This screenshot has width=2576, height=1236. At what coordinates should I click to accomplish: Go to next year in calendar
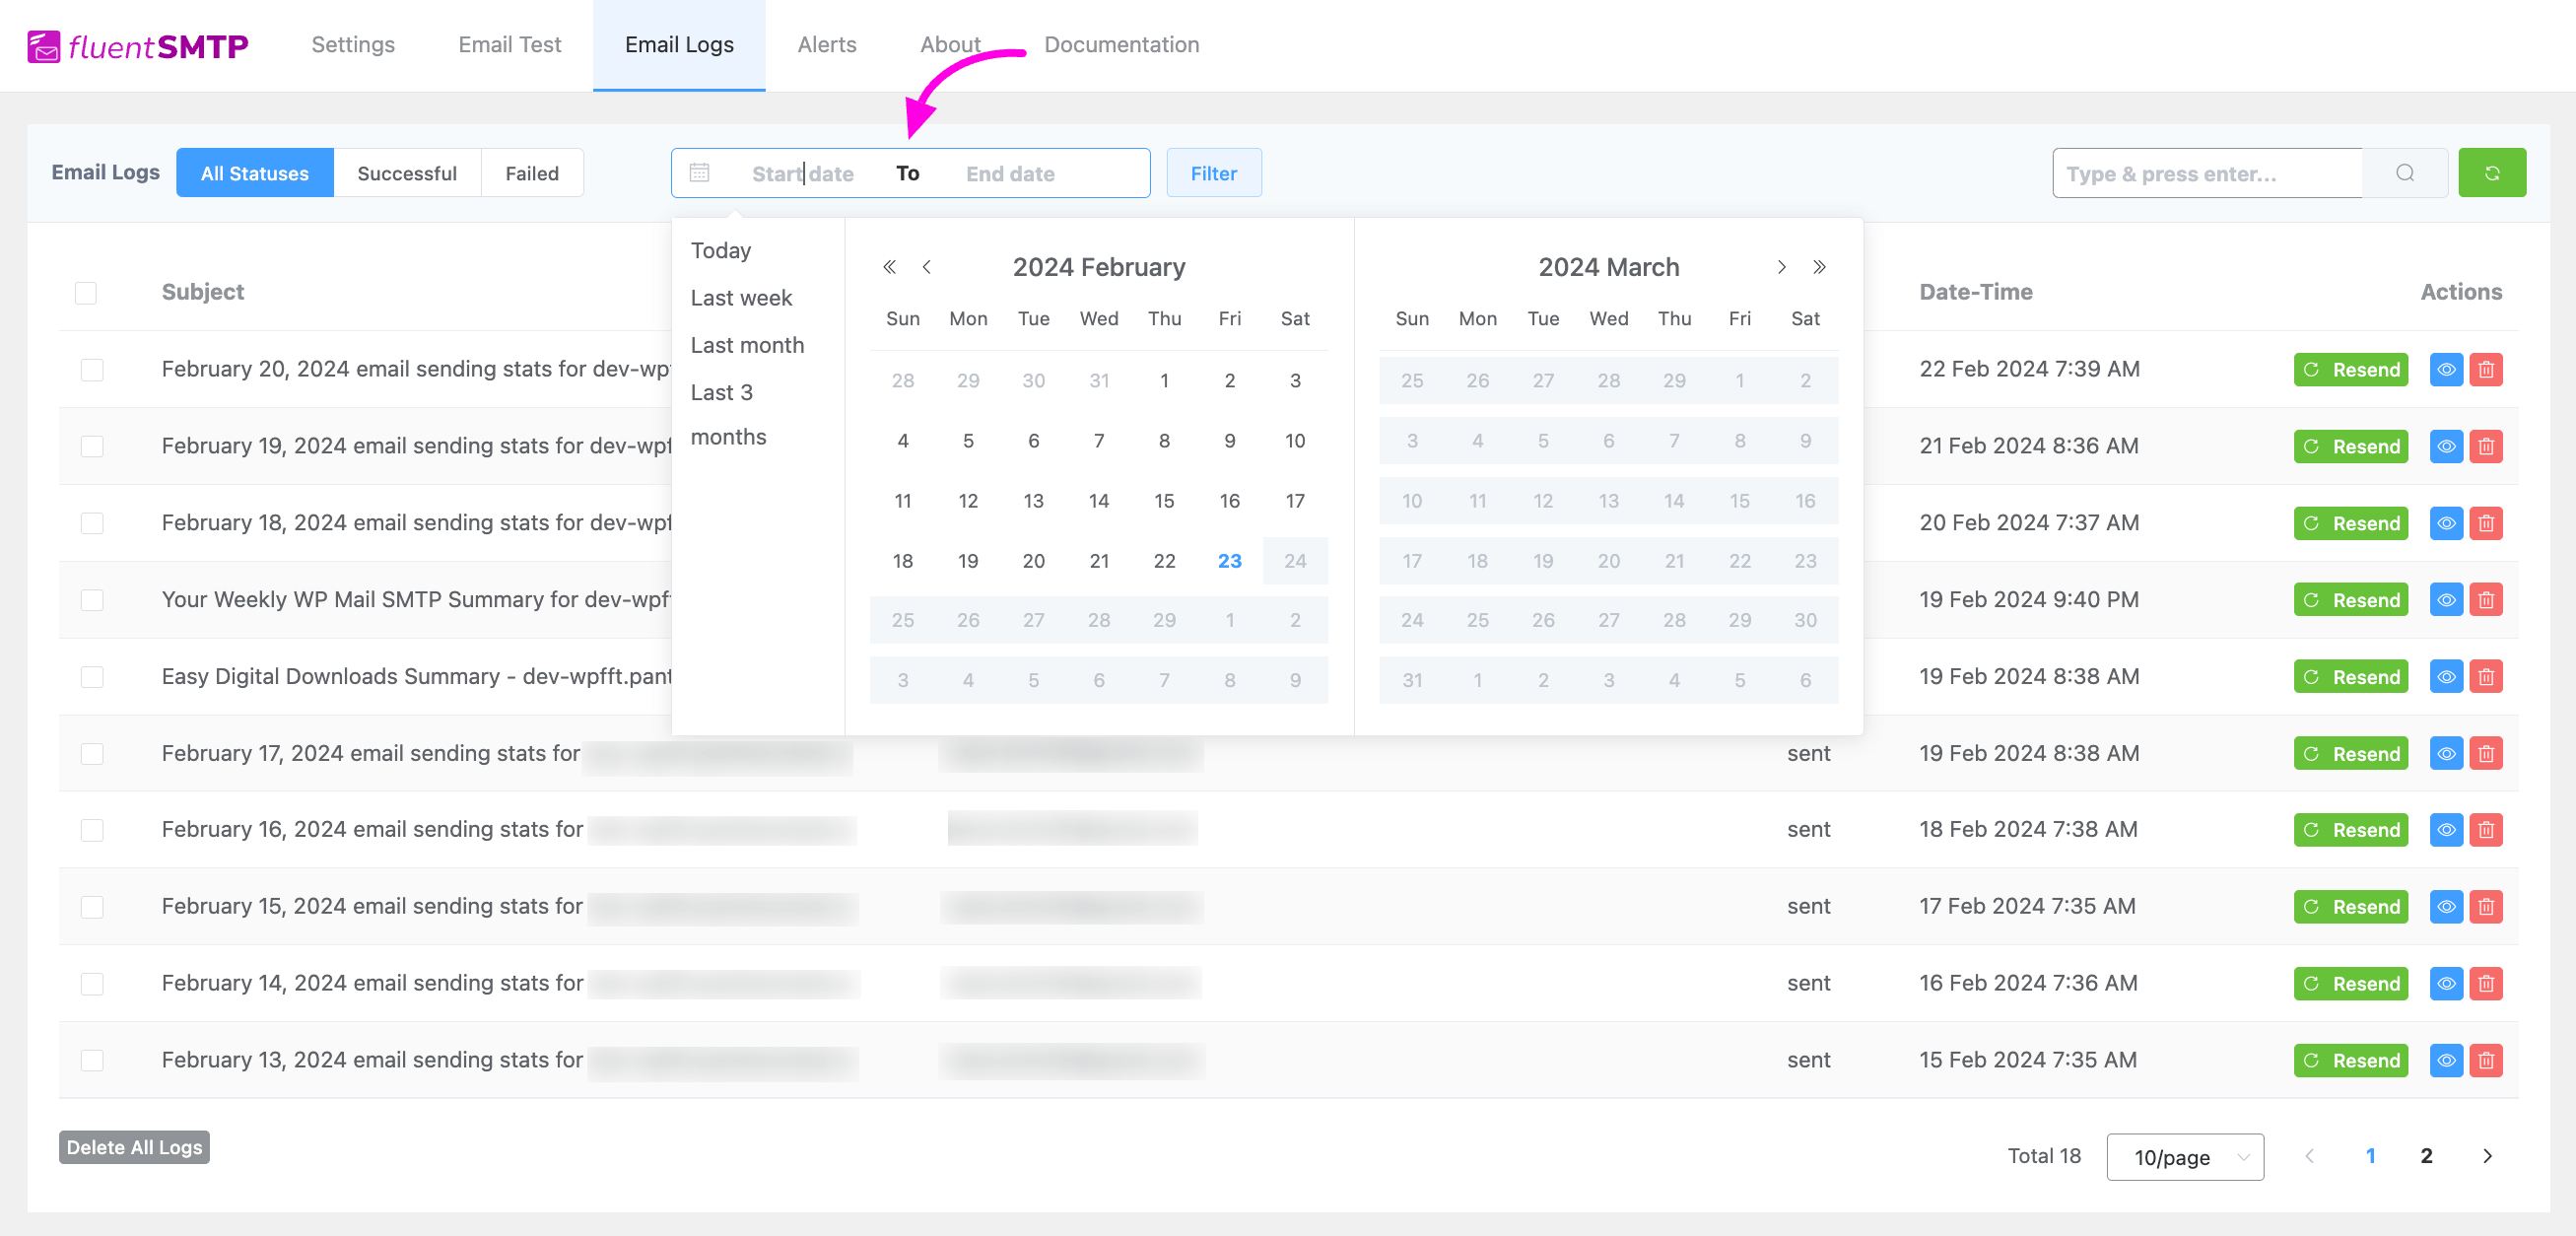(x=1819, y=267)
